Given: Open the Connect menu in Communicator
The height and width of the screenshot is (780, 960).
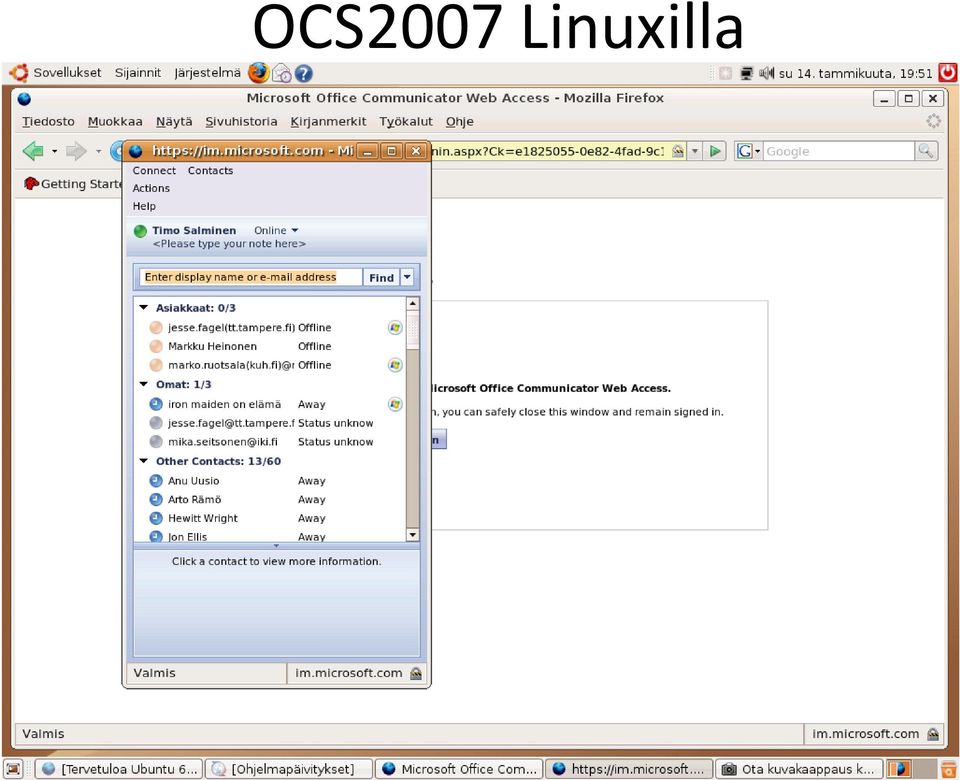Looking at the screenshot, I should tap(154, 171).
